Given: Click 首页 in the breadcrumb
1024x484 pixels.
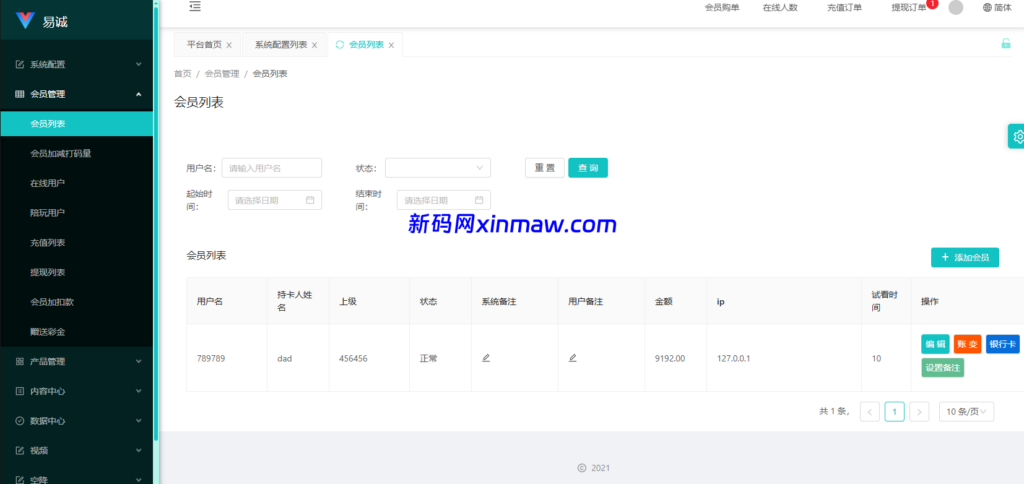Looking at the screenshot, I should 182,74.
